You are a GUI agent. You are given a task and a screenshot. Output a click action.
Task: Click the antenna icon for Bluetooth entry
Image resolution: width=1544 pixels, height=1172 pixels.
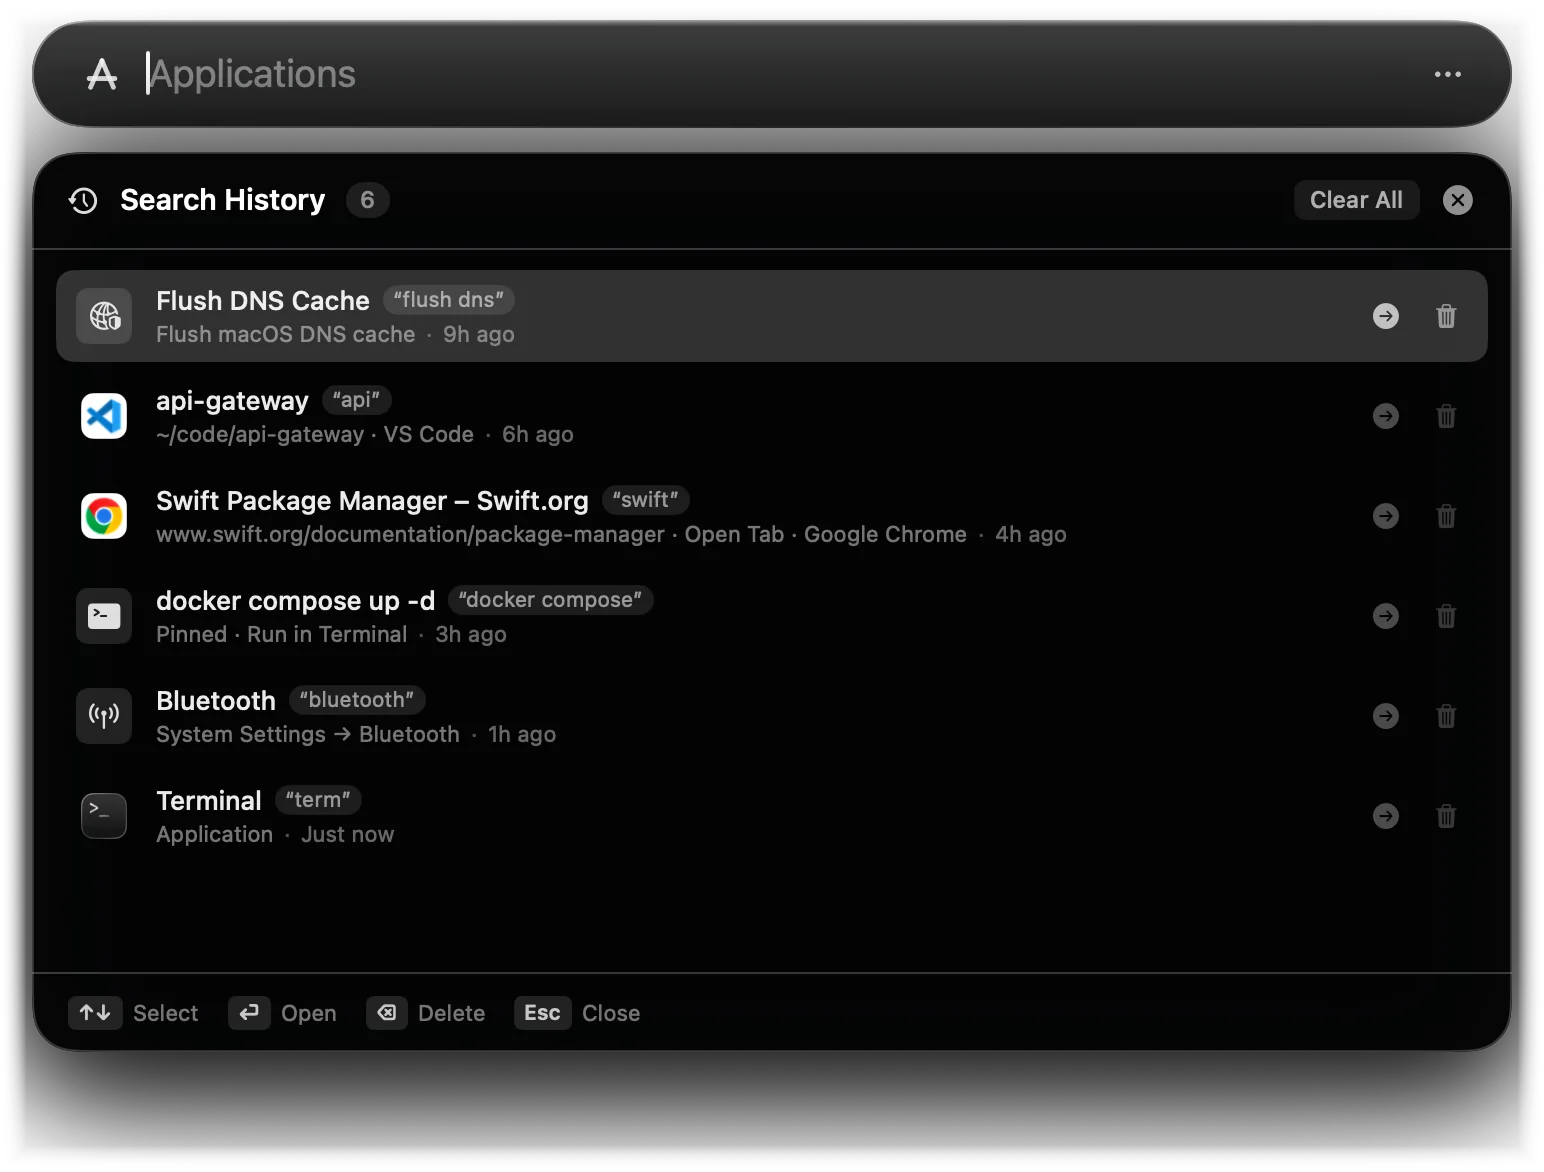(104, 716)
